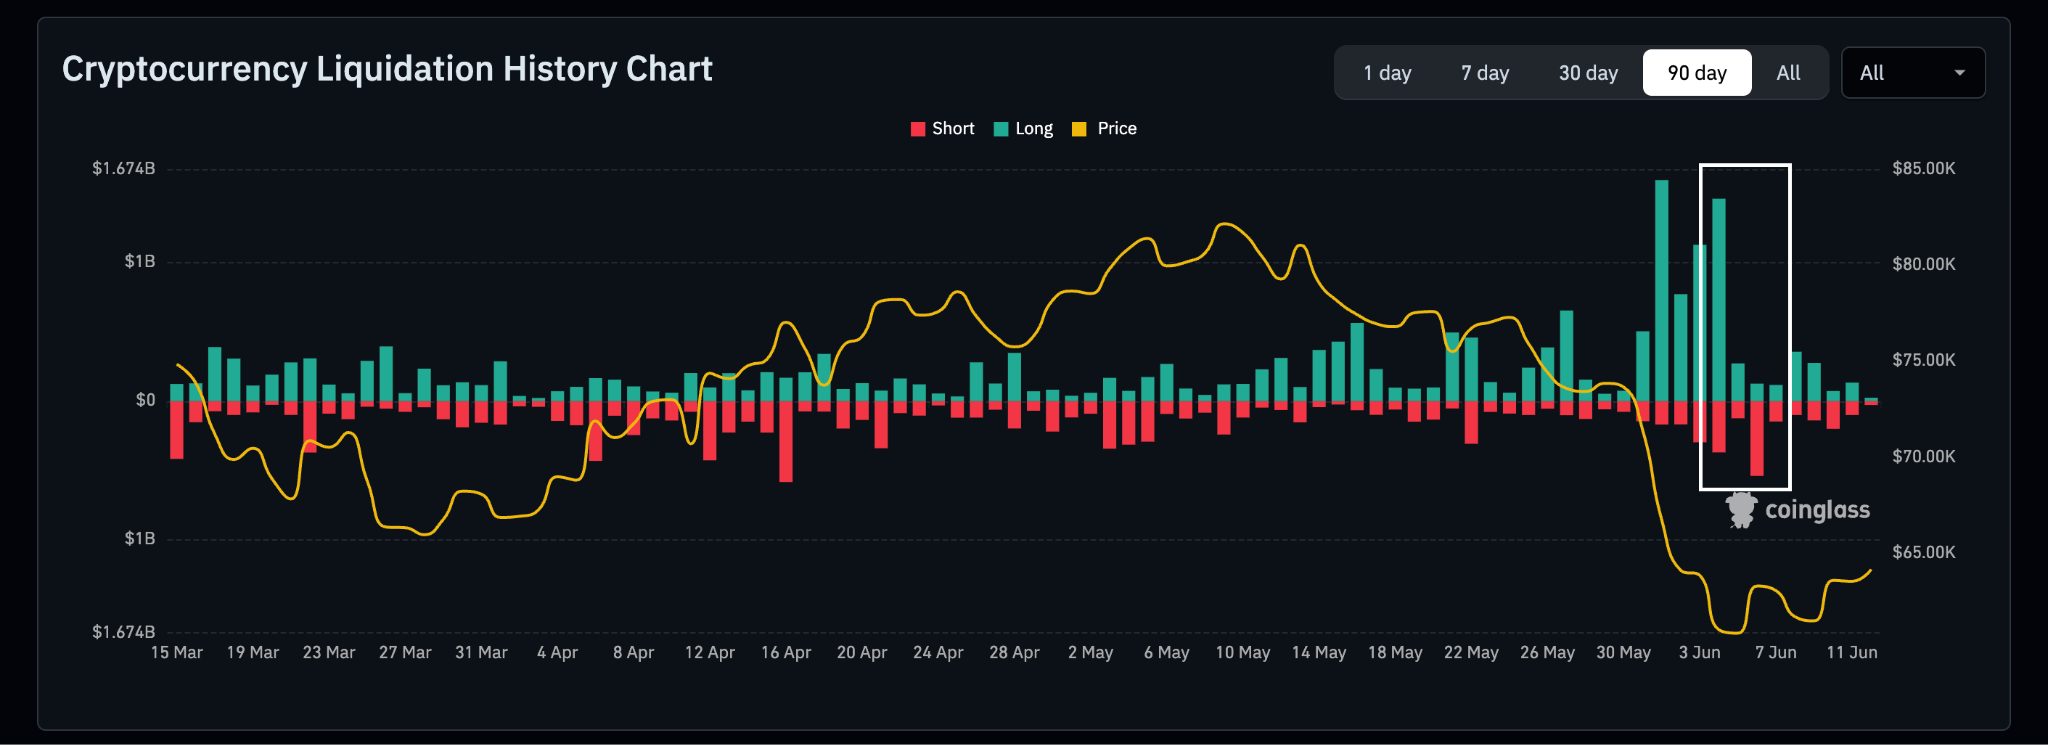The height and width of the screenshot is (745, 2048).
Task: Click the '24 Apr' date label
Action: (x=938, y=652)
